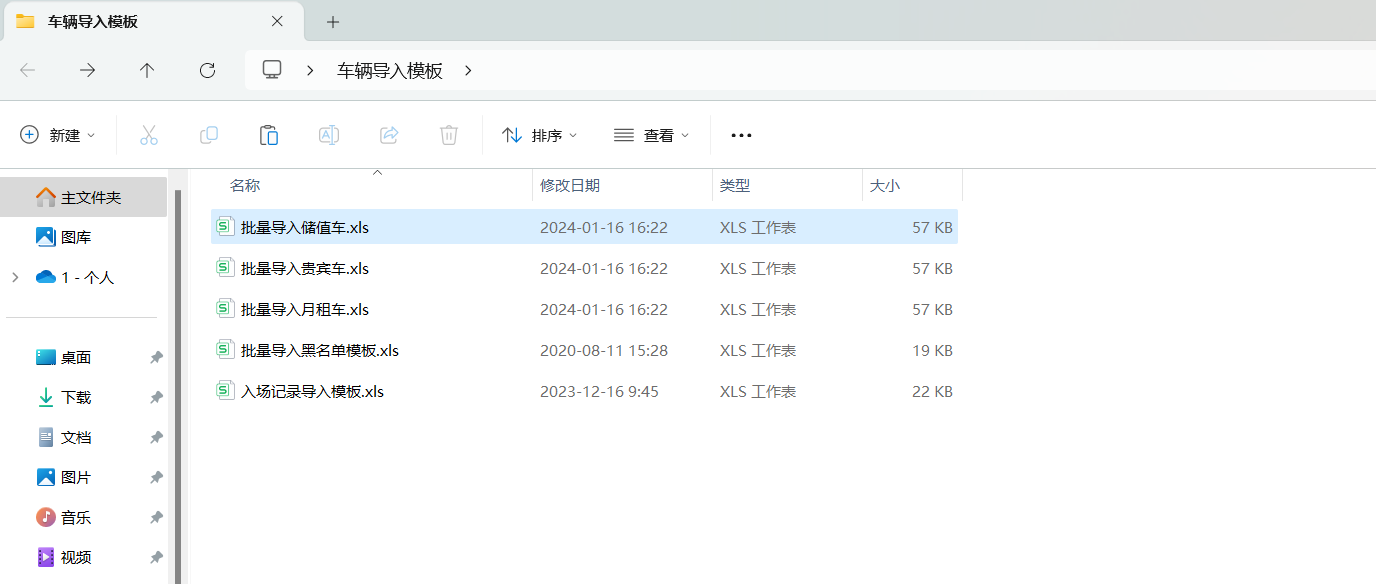Open the 查看 view dropdown
Viewport: 1376px width, 584px height.
coord(652,135)
